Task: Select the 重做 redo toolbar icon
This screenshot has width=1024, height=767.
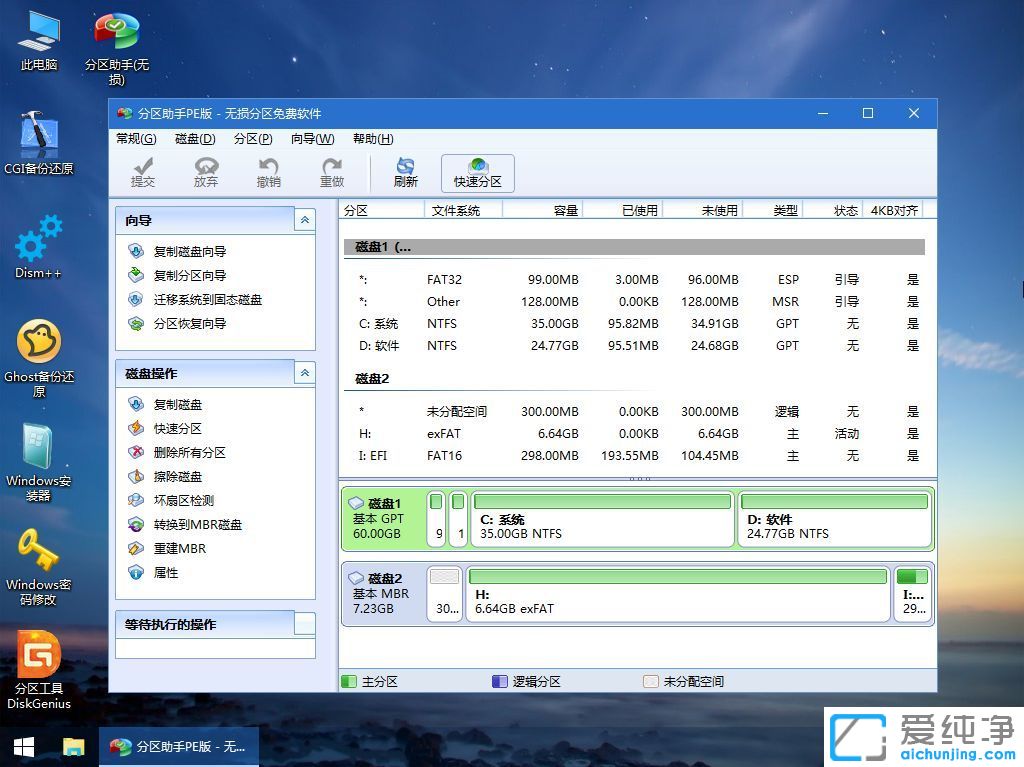Action: pos(332,172)
